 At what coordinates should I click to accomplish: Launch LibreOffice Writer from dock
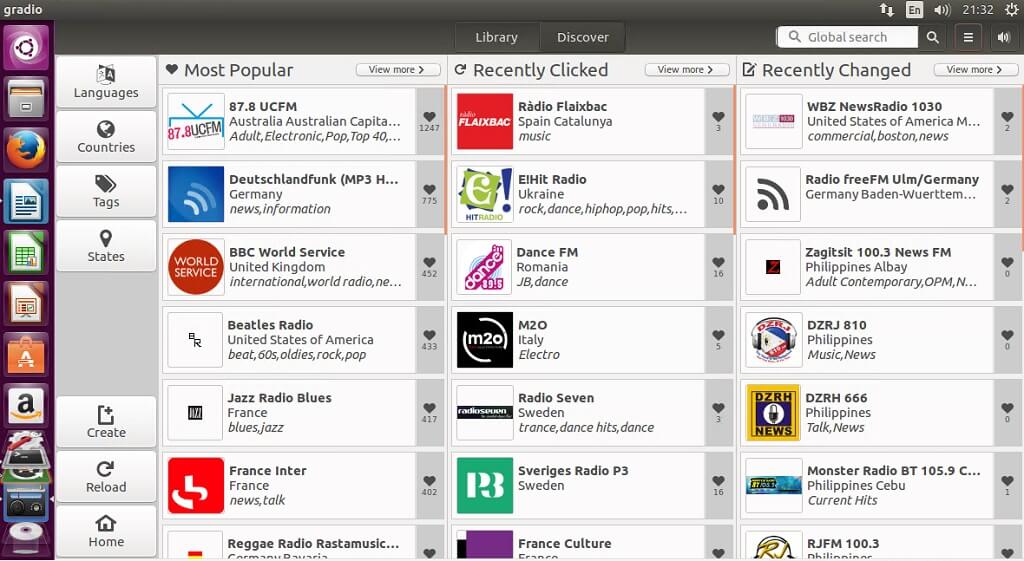(26, 200)
